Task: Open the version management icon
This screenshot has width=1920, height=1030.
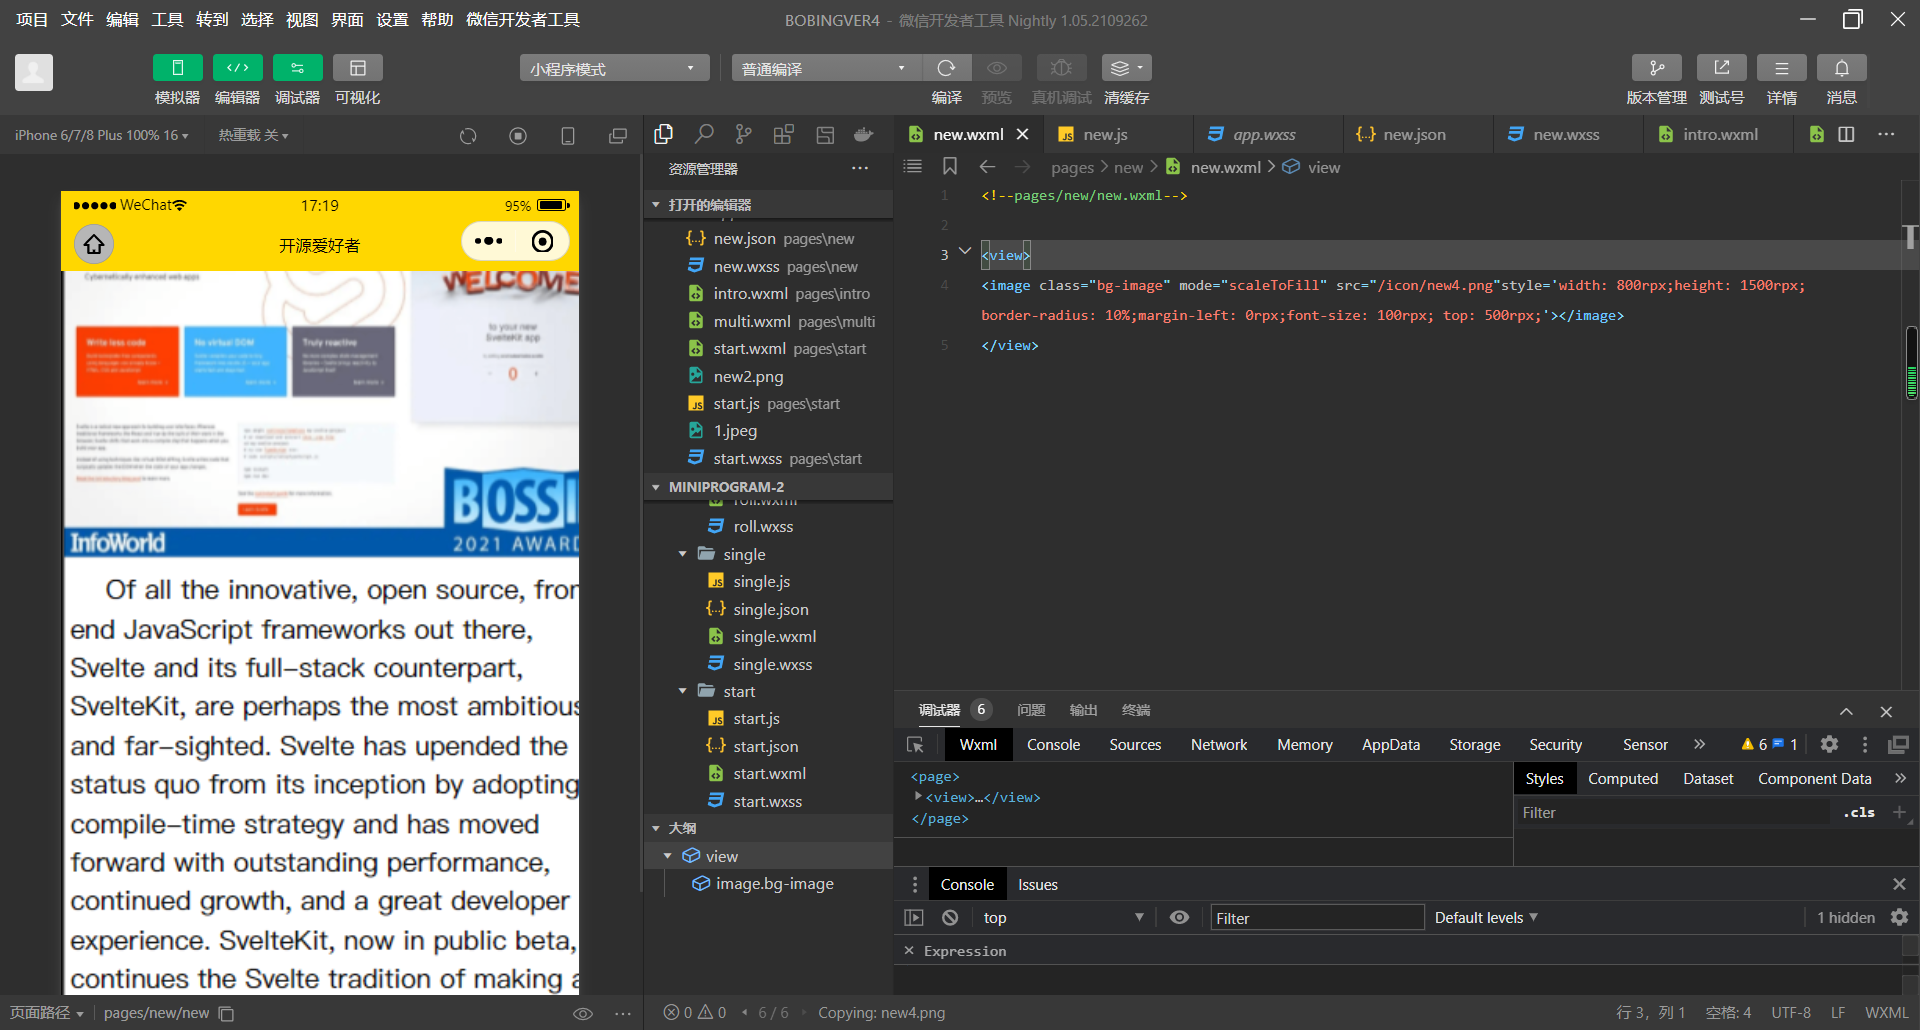Action: click(x=1656, y=68)
